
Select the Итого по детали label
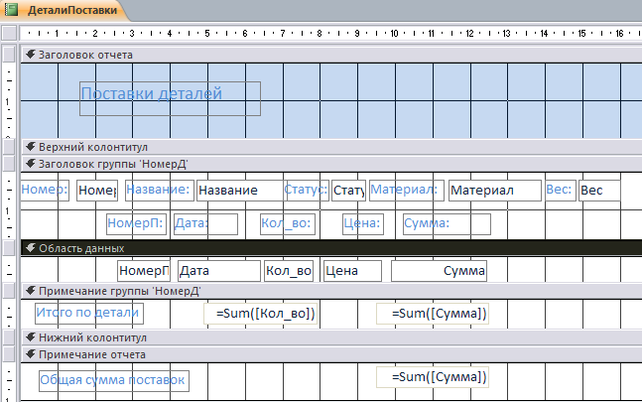[x=89, y=314]
